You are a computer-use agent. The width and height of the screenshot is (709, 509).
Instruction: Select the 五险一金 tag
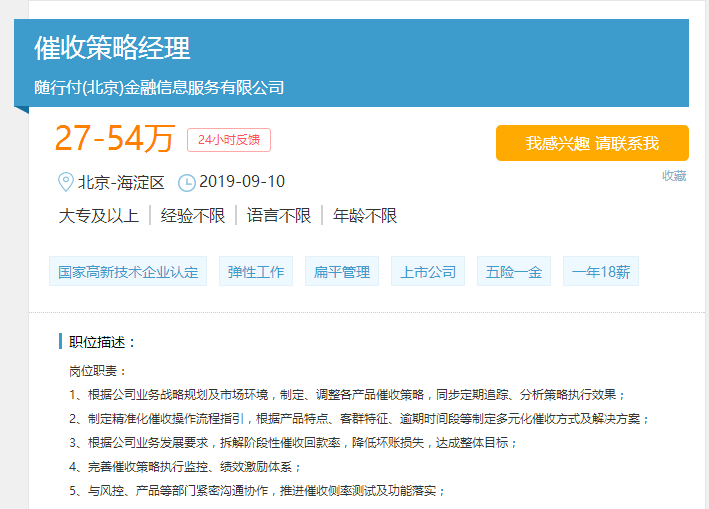(514, 272)
